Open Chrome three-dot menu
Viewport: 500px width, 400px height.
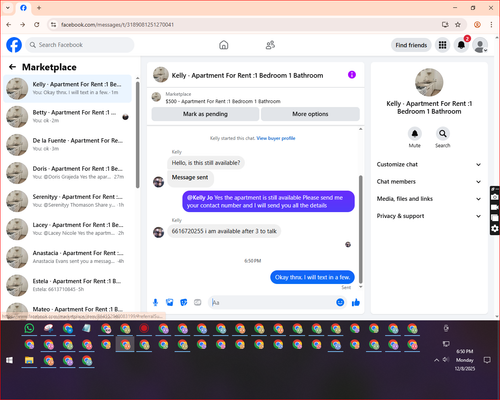[491, 25]
